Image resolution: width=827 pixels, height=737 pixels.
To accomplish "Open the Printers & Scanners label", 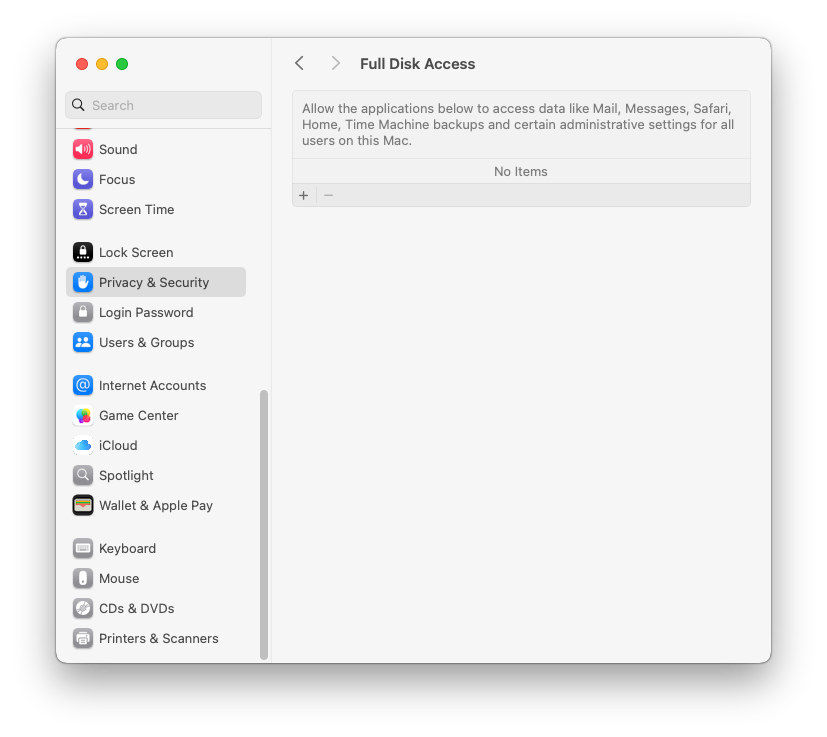I will click(159, 638).
